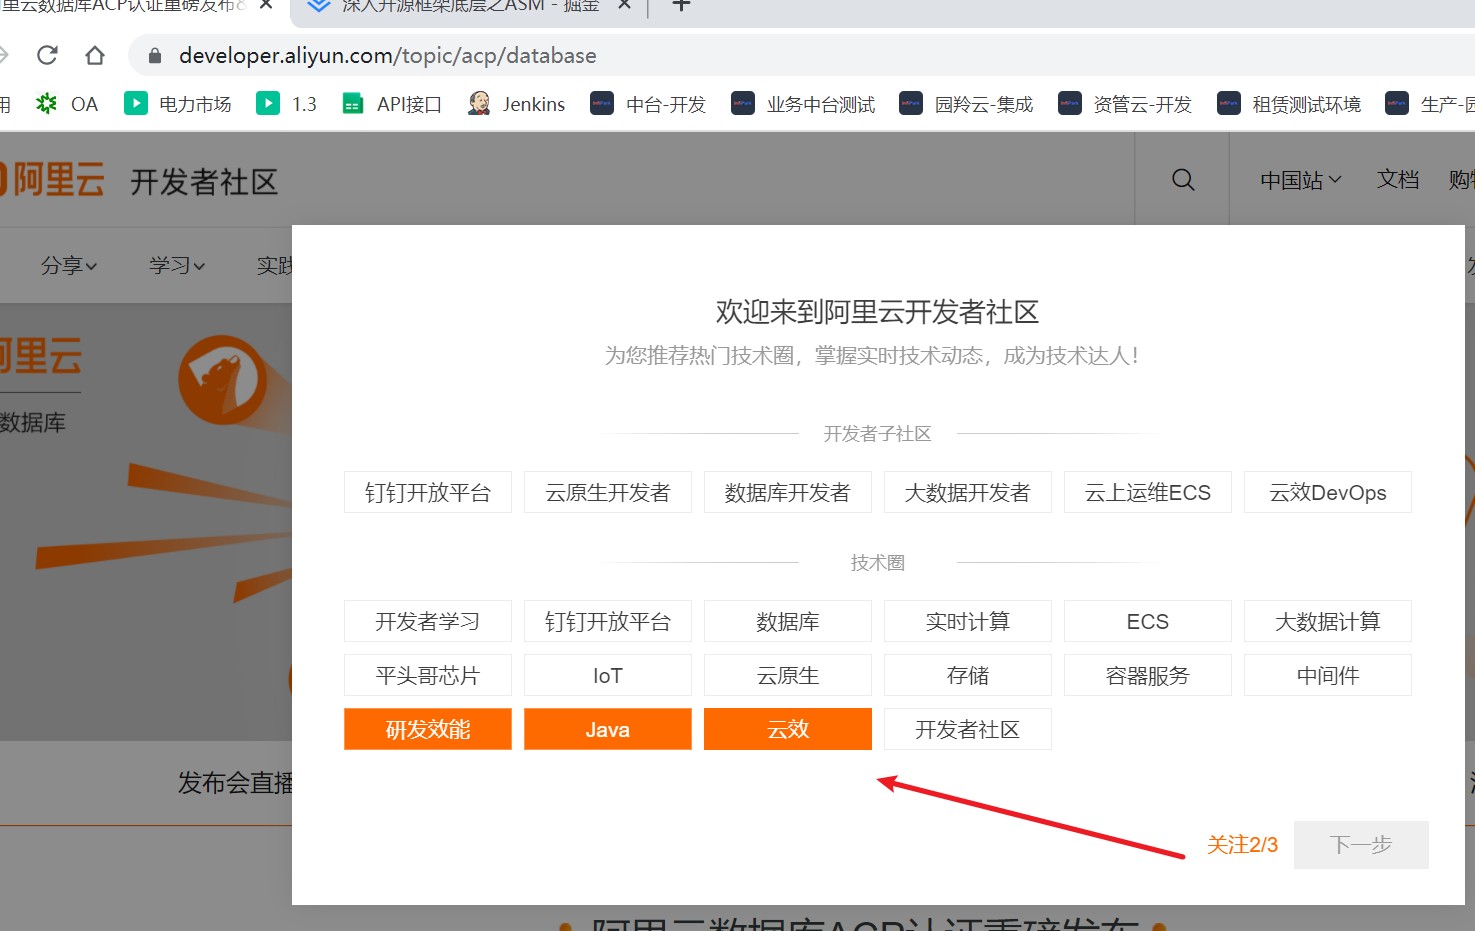Go to the browser home page icon
The image size is (1475, 931).
(95, 55)
